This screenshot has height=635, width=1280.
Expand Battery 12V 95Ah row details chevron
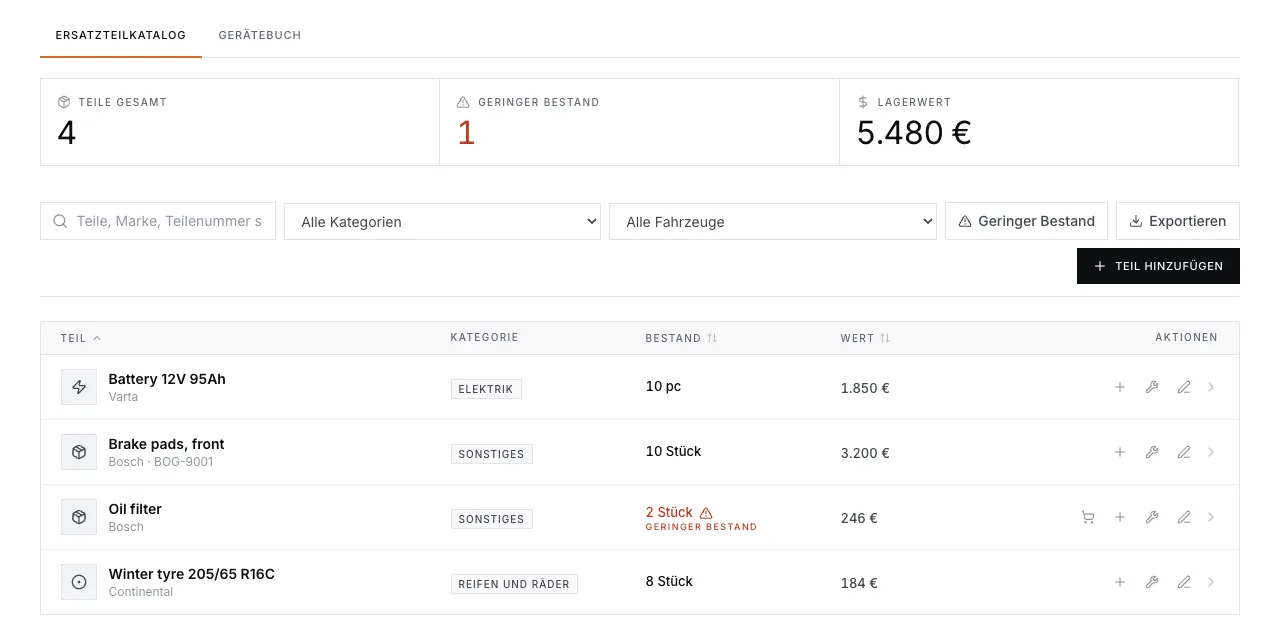1211,387
